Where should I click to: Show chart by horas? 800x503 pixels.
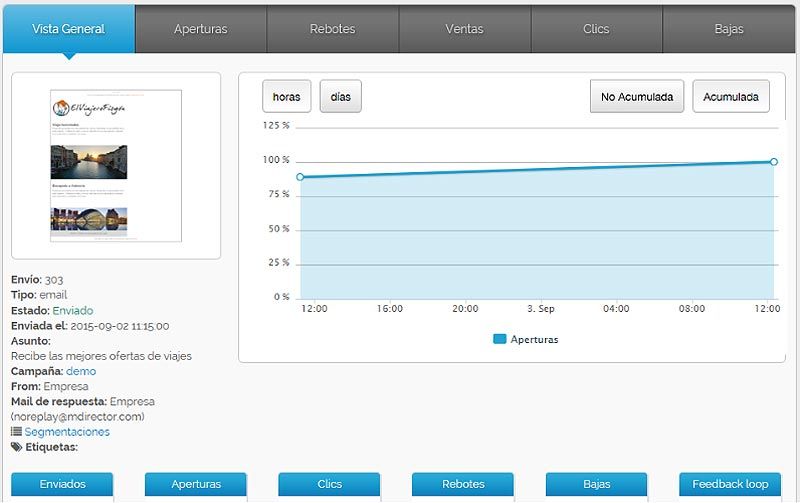[287, 96]
